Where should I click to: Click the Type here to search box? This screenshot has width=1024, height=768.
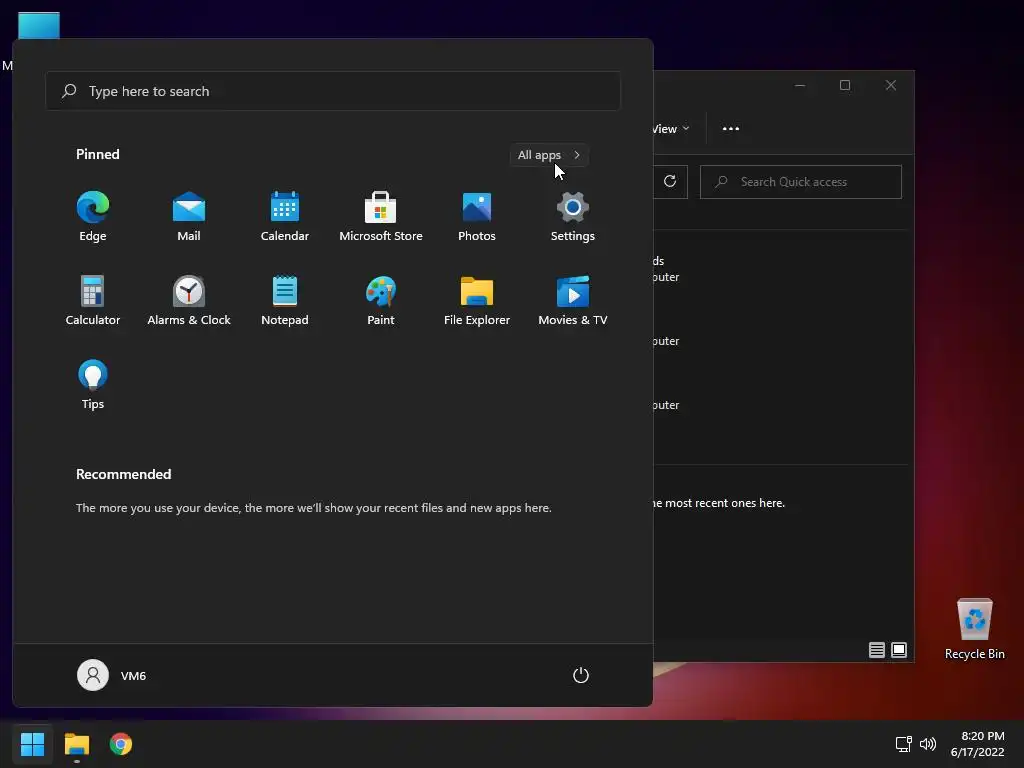click(333, 91)
